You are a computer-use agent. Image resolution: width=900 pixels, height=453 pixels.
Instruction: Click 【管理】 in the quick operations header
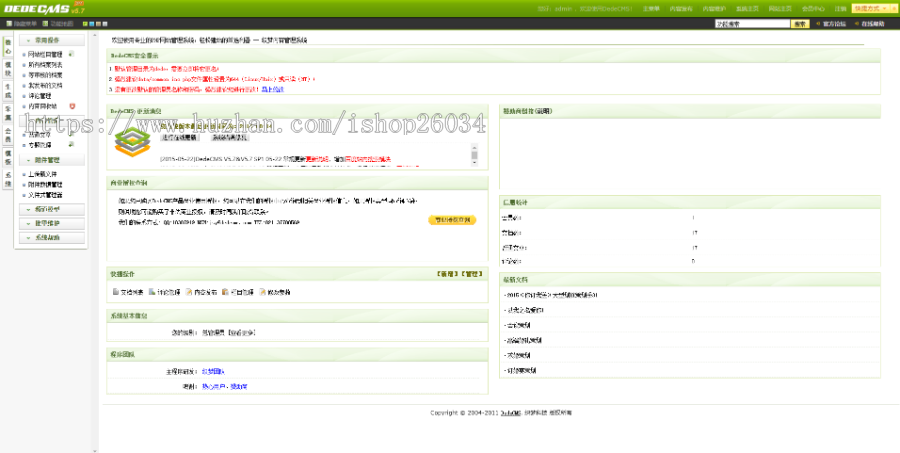click(471, 274)
